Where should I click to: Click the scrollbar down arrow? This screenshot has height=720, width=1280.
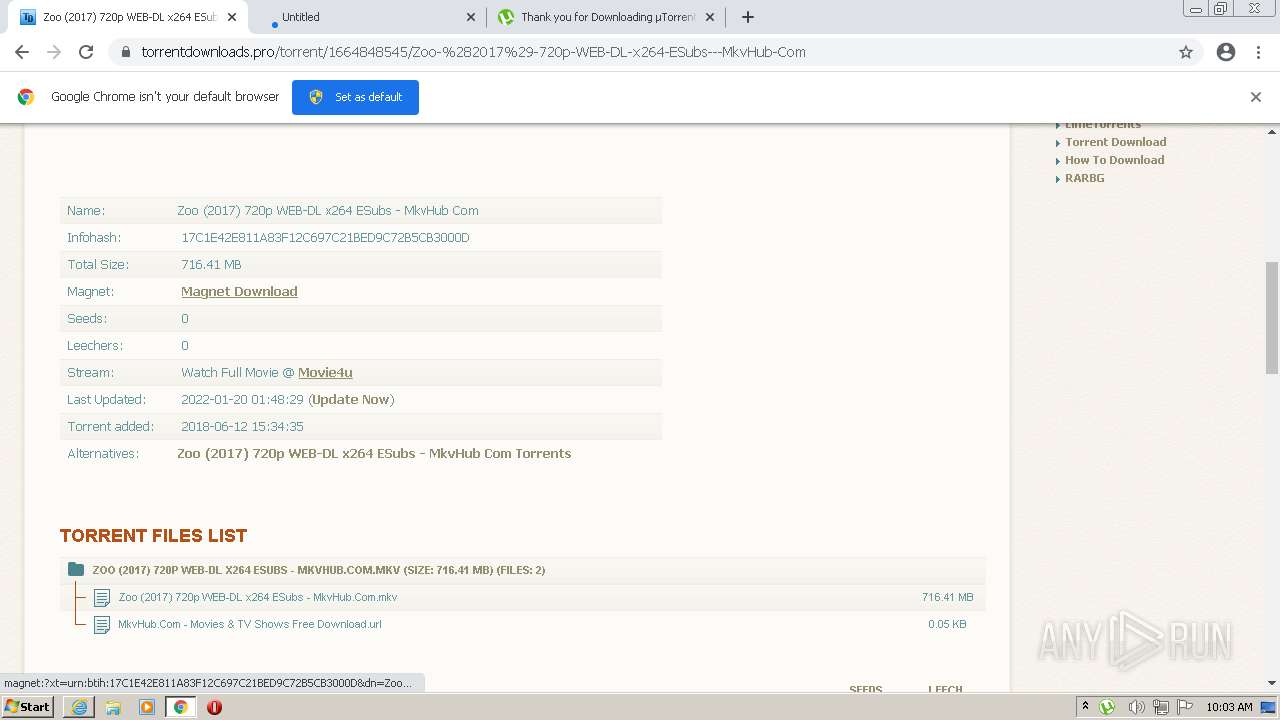click(x=1272, y=683)
